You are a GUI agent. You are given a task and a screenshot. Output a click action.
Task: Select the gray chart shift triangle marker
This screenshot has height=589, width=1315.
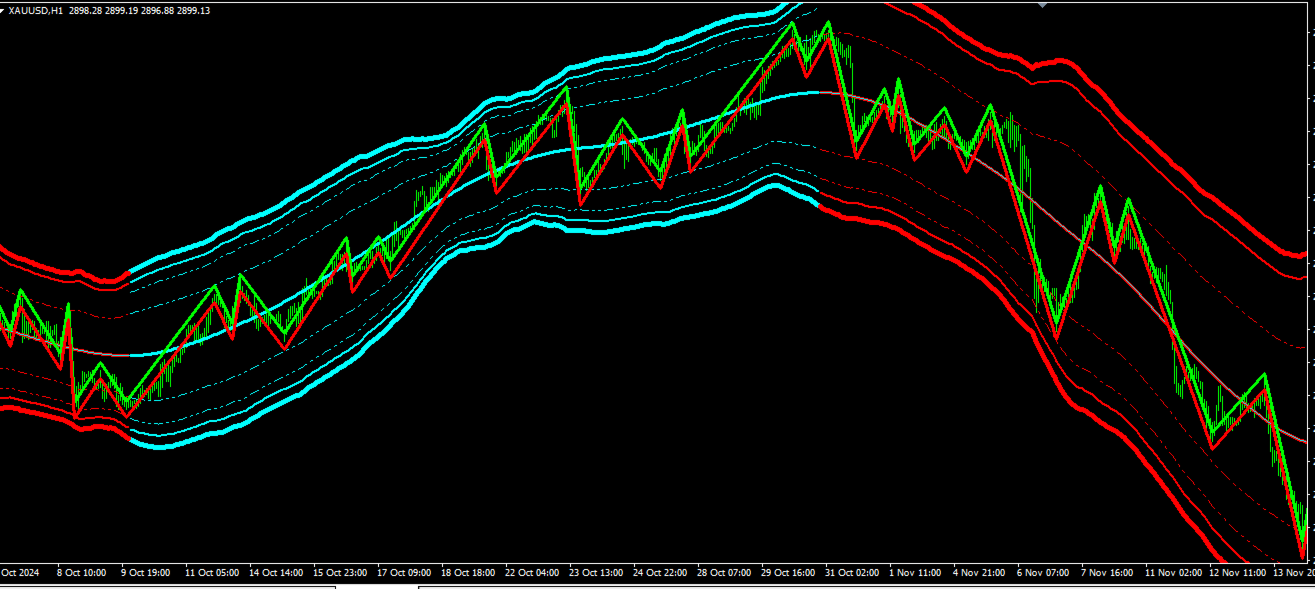click(x=1042, y=4)
